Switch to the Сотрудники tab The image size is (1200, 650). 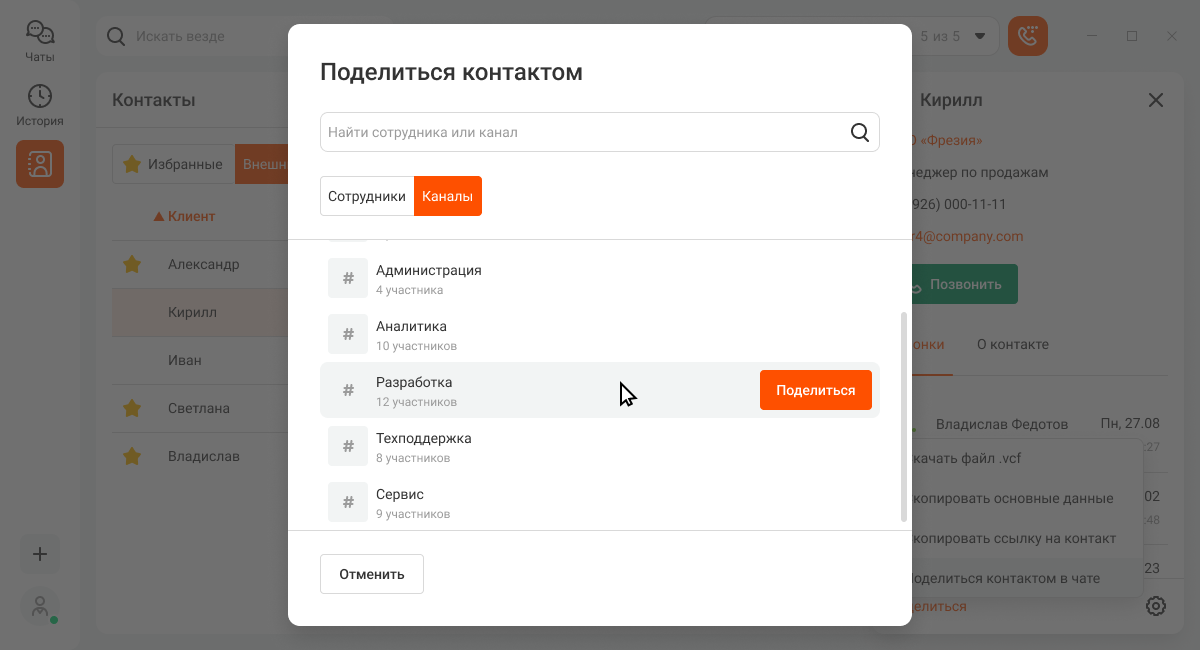(x=367, y=196)
